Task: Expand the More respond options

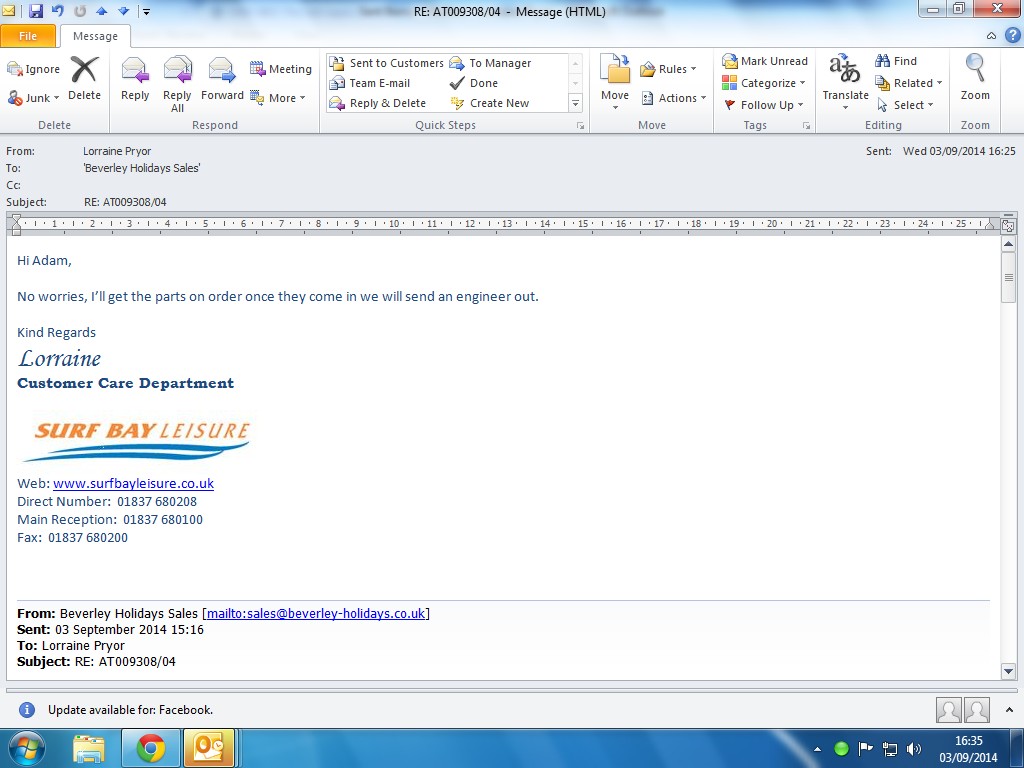Action: [x=278, y=98]
